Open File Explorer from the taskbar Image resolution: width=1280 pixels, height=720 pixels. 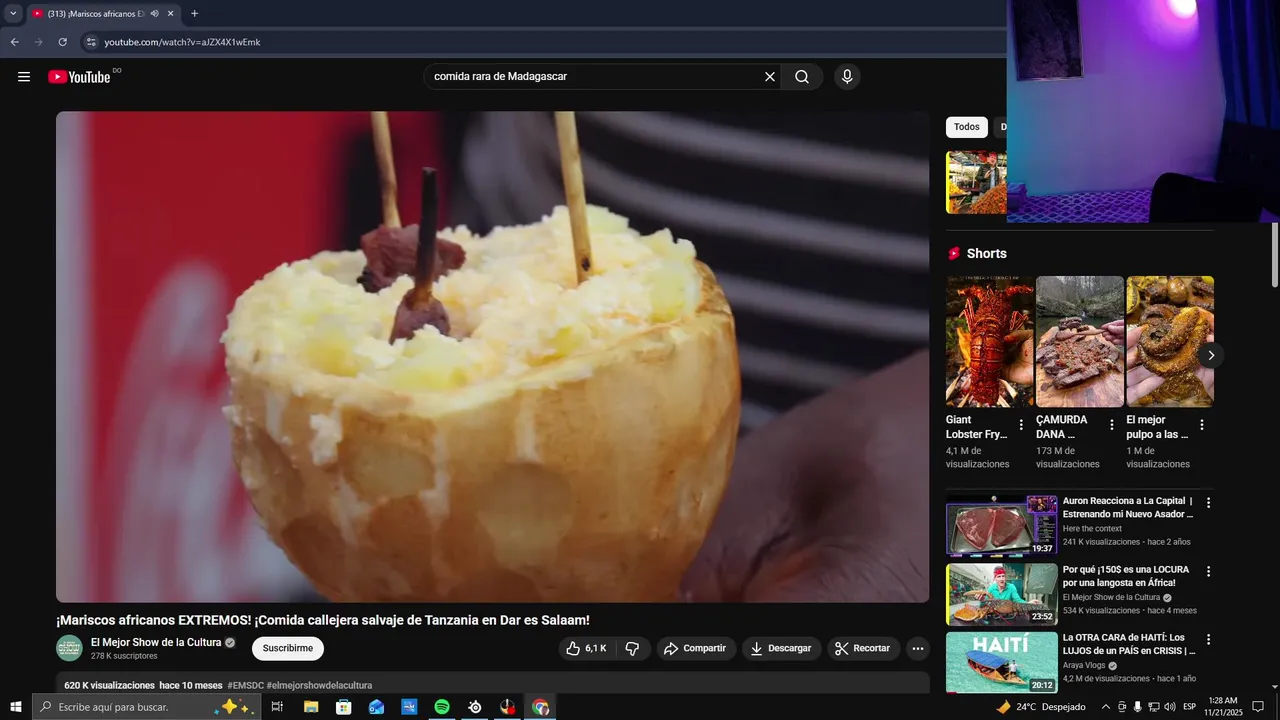[311, 707]
